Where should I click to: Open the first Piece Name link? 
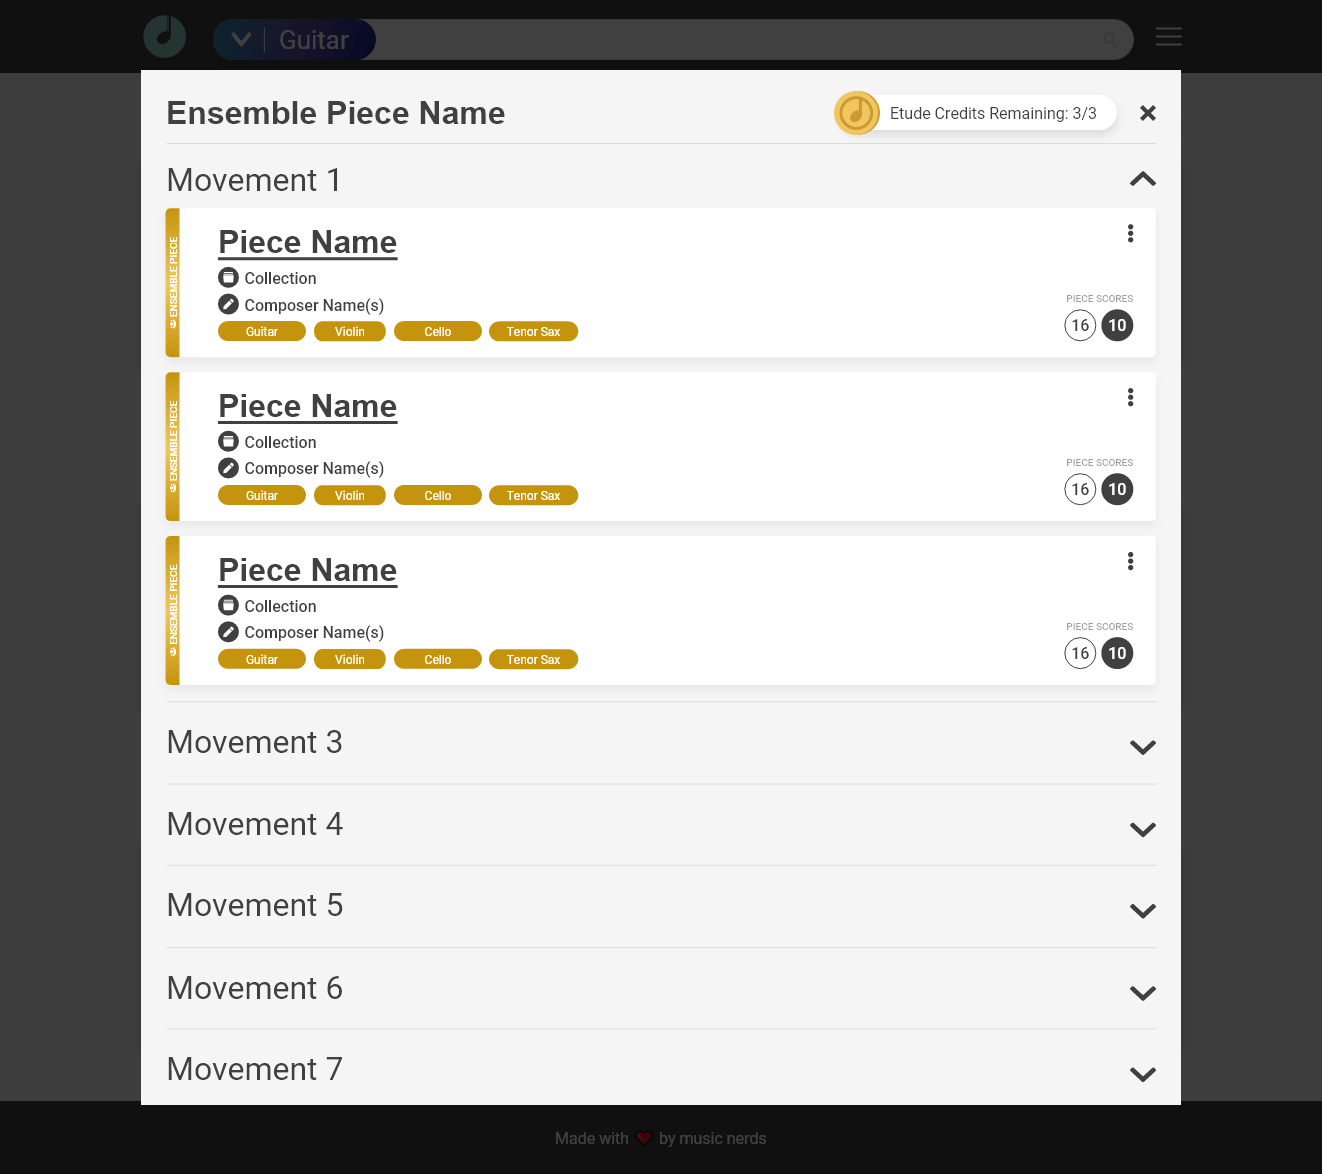pyautogui.click(x=307, y=242)
